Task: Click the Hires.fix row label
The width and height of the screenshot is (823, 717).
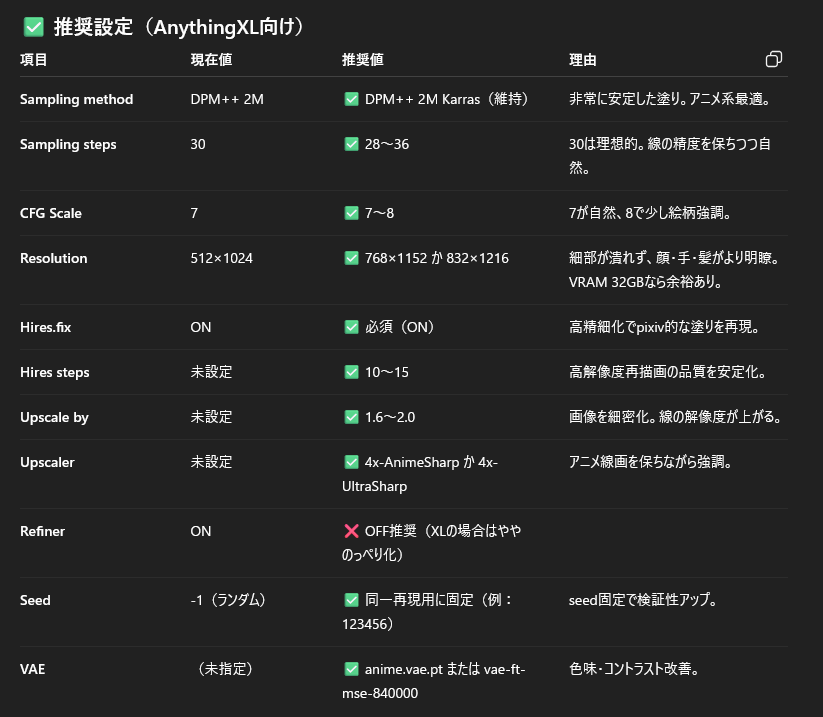Action: pos(48,327)
